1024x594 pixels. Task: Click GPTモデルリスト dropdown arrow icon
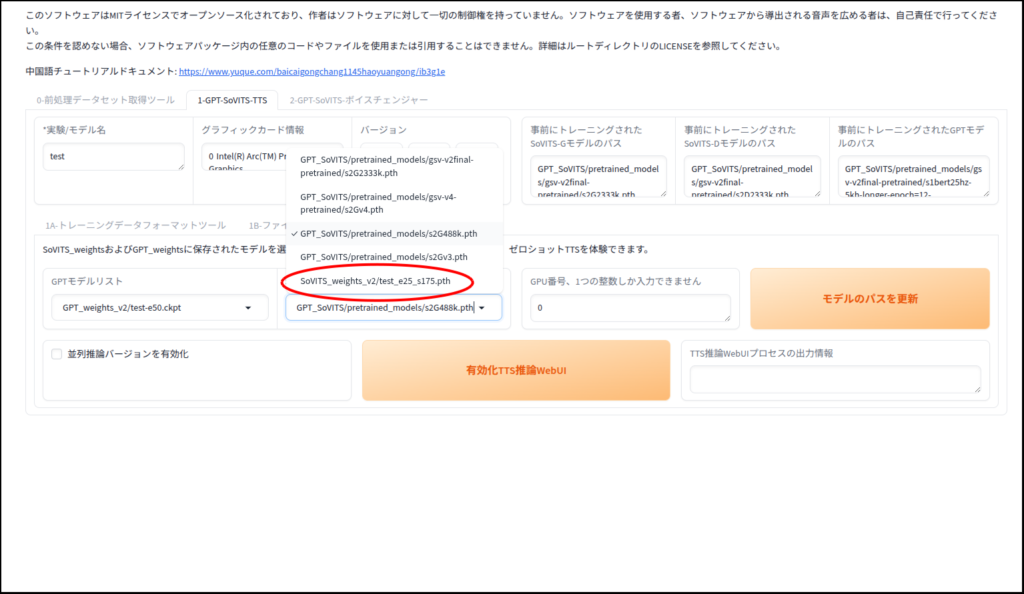tap(248, 308)
